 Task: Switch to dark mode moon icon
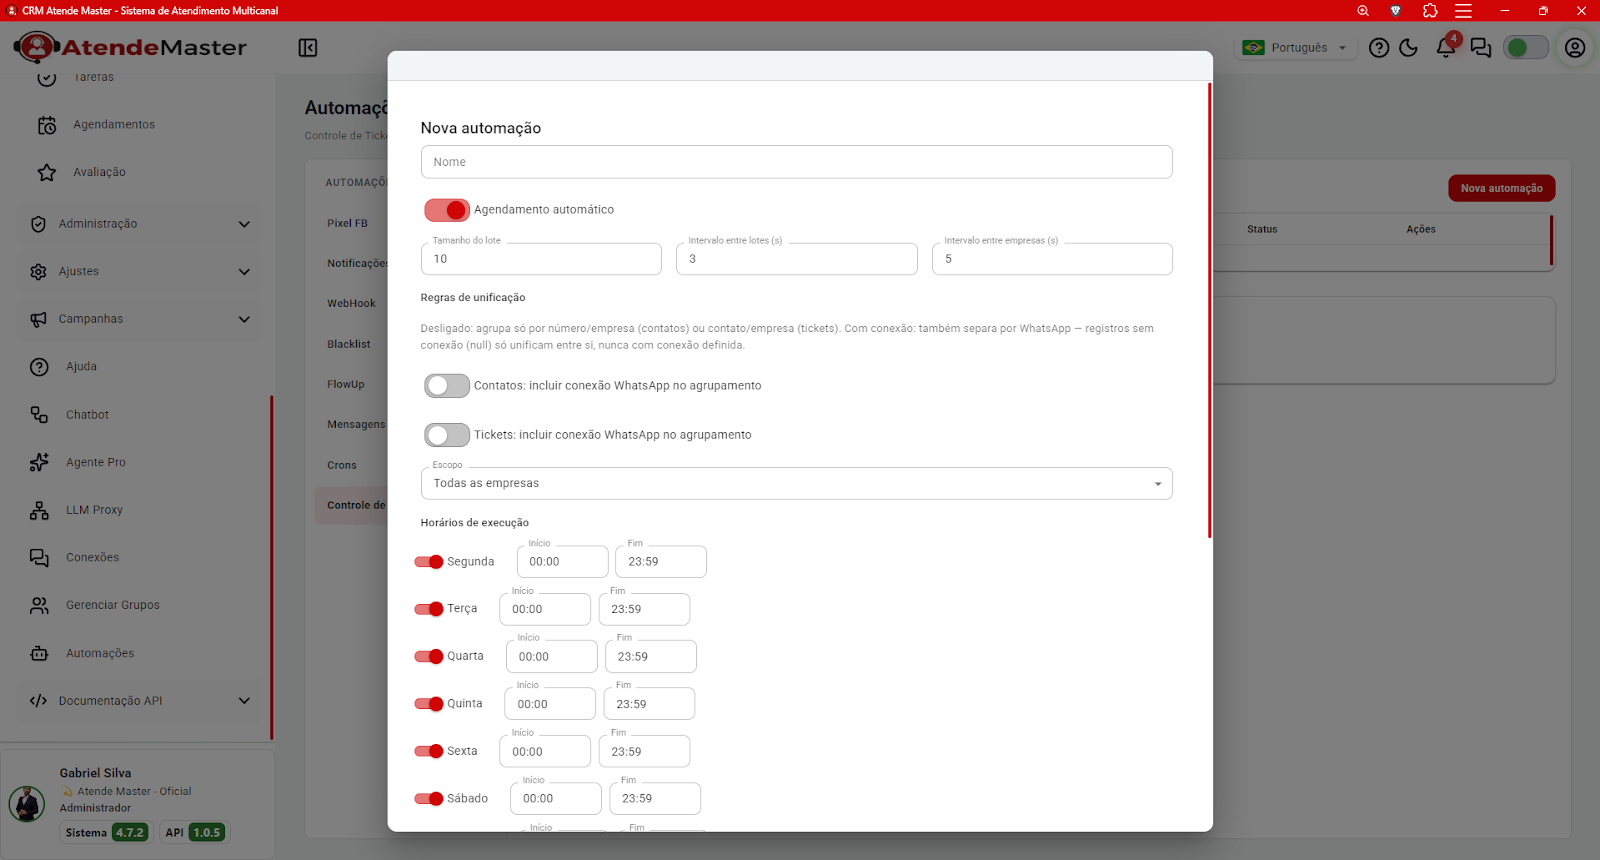1409,48
